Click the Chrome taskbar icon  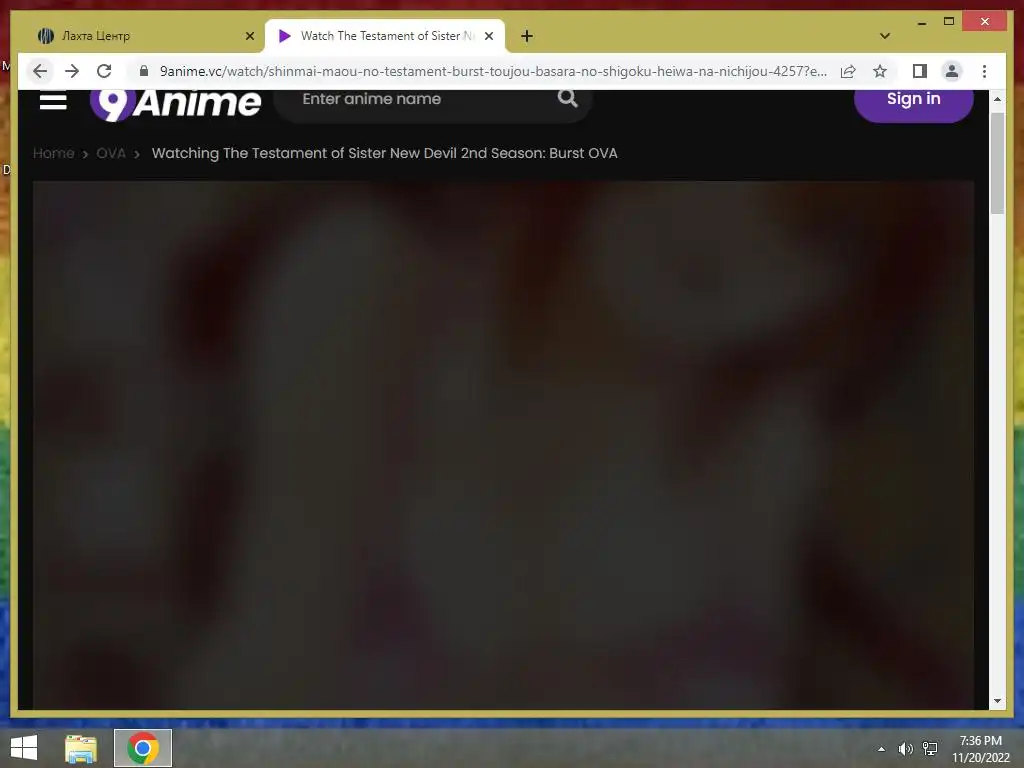[x=143, y=748]
